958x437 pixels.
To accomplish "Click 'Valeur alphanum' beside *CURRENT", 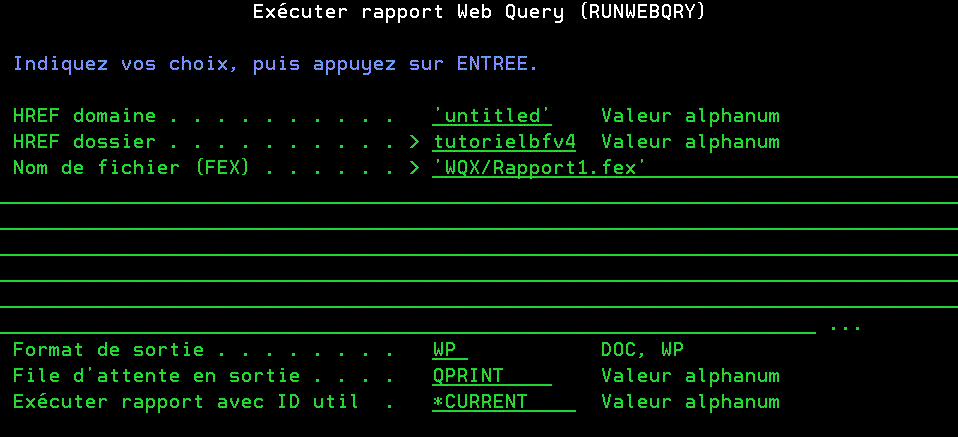I will point(690,402).
